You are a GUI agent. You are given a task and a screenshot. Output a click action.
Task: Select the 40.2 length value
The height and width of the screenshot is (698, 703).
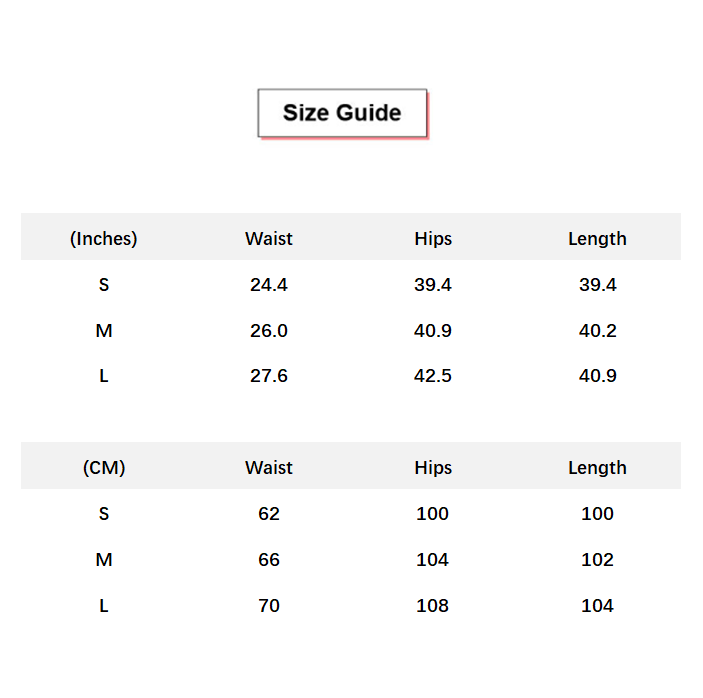(x=598, y=331)
